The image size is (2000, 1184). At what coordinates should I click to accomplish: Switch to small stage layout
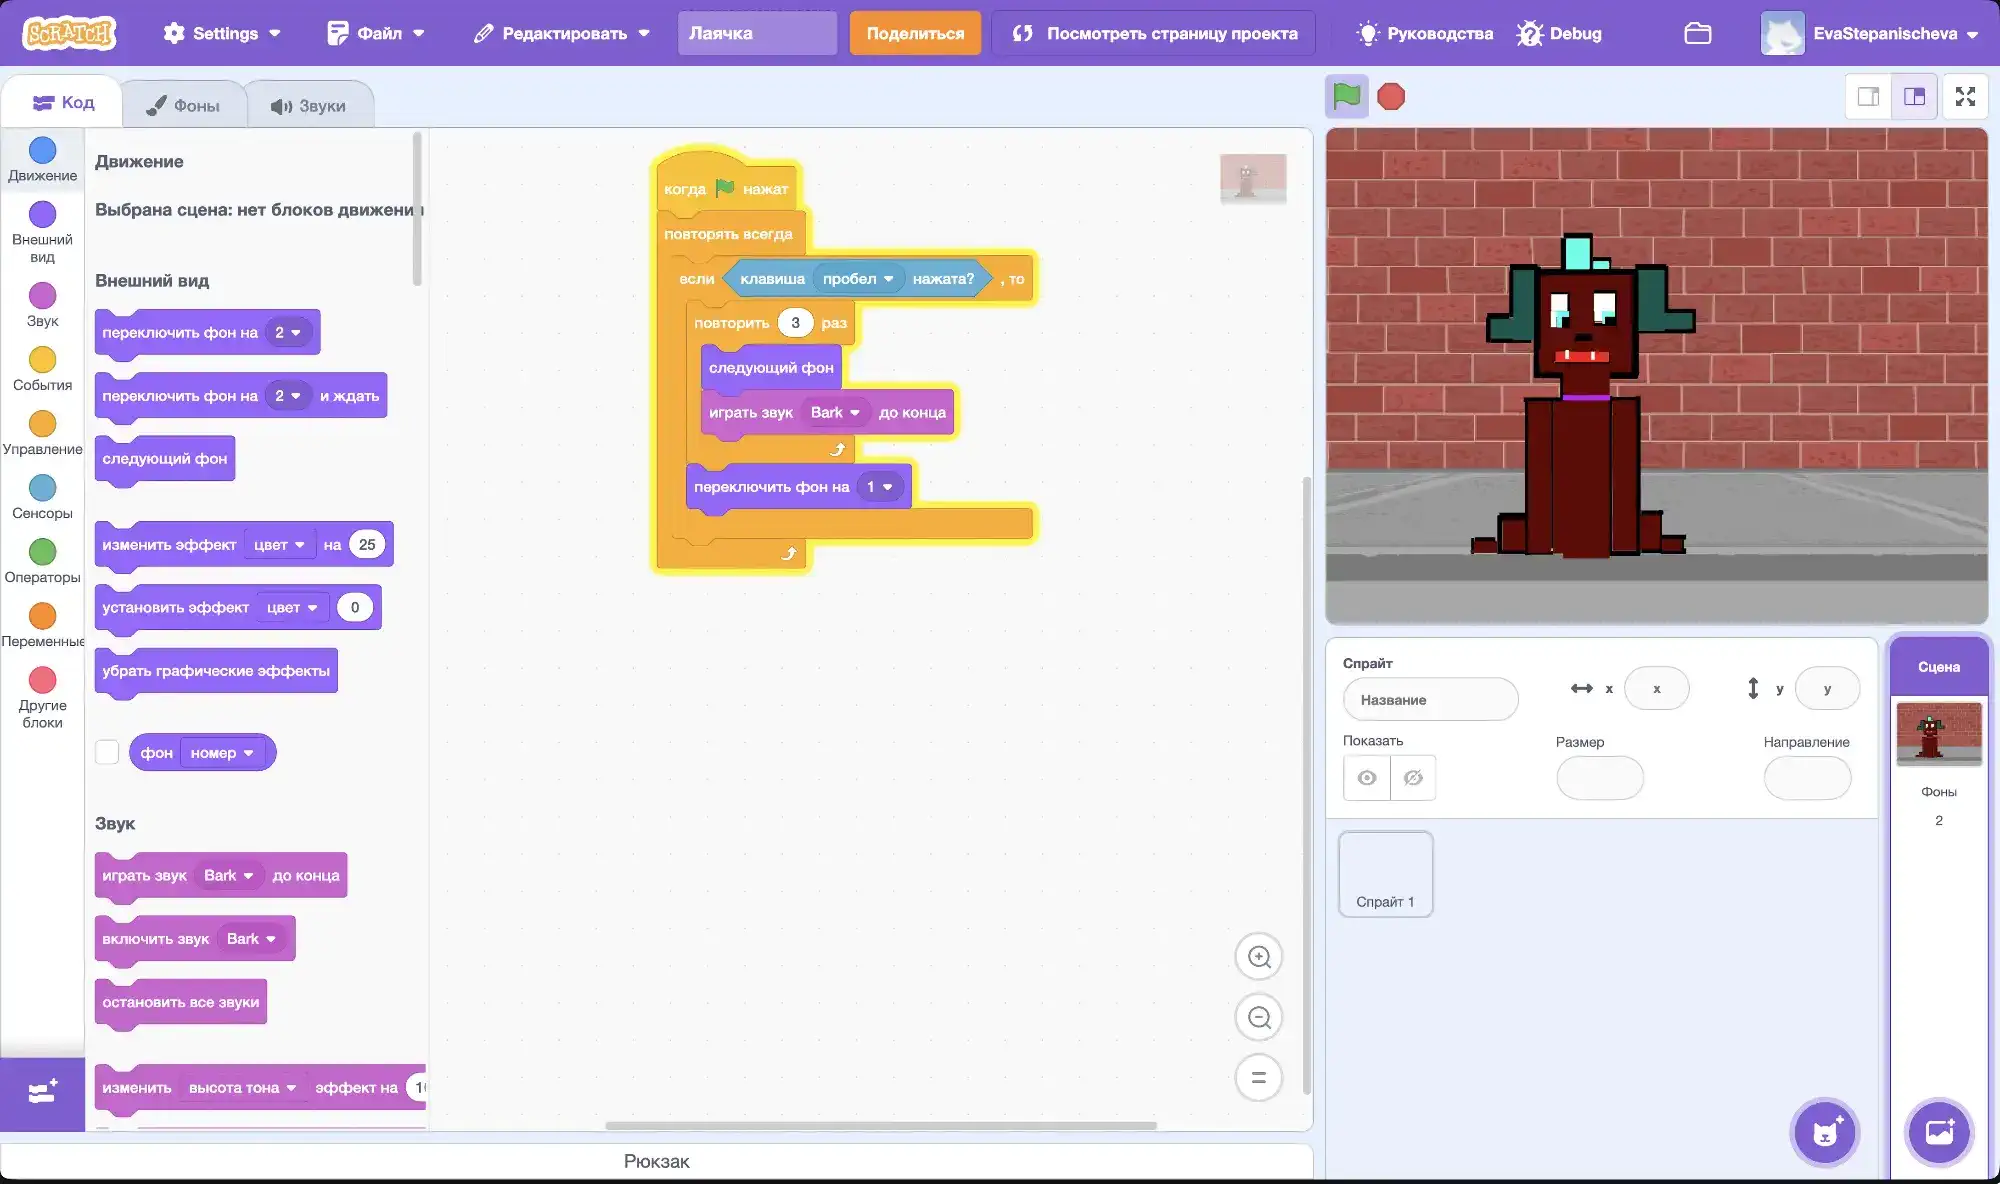tap(1868, 97)
